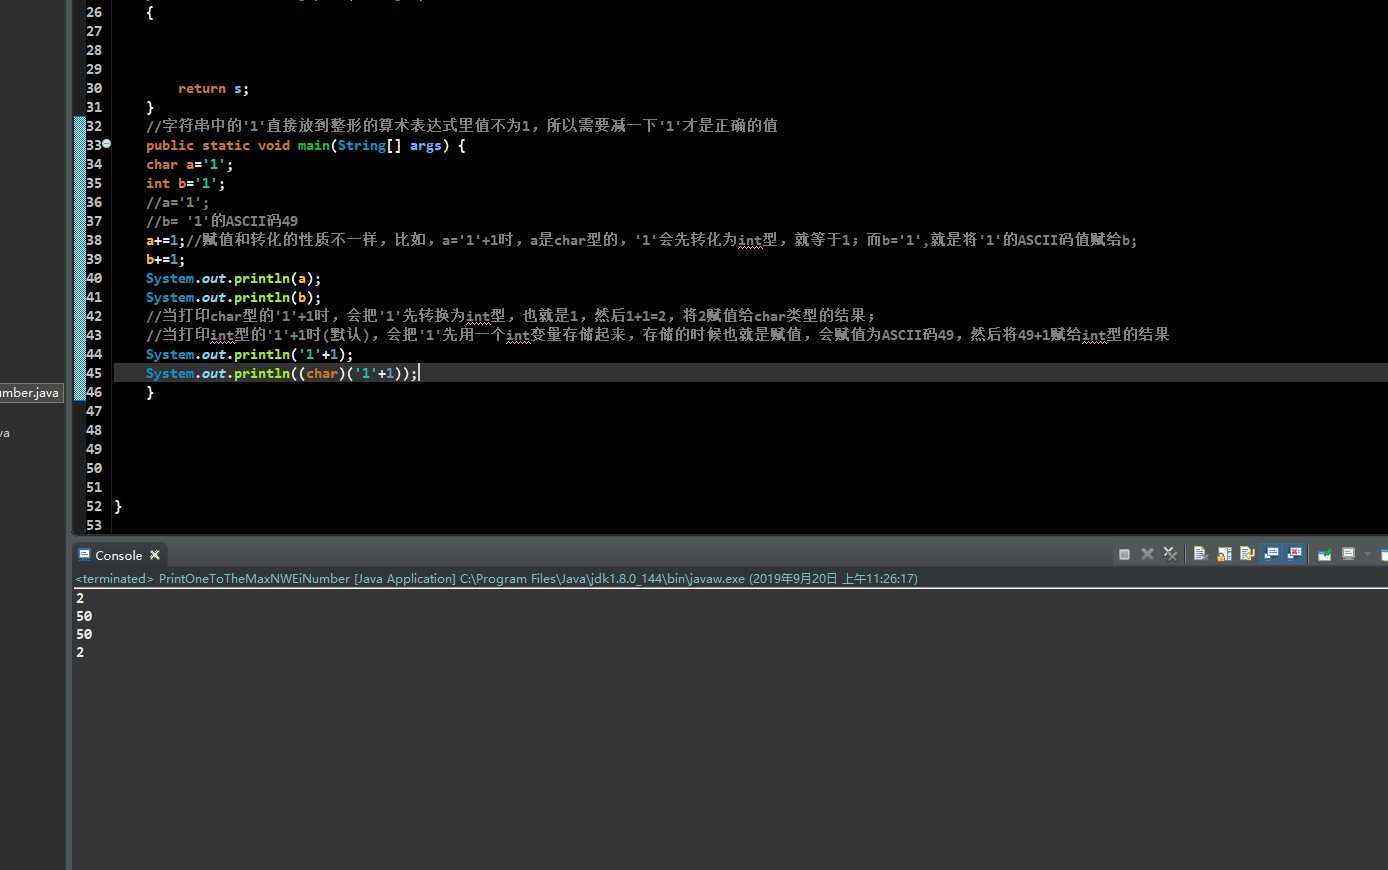This screenshot has height=870, width=1388.
Task: Click 'b+=1;' code line
Action: coord(165,259)
